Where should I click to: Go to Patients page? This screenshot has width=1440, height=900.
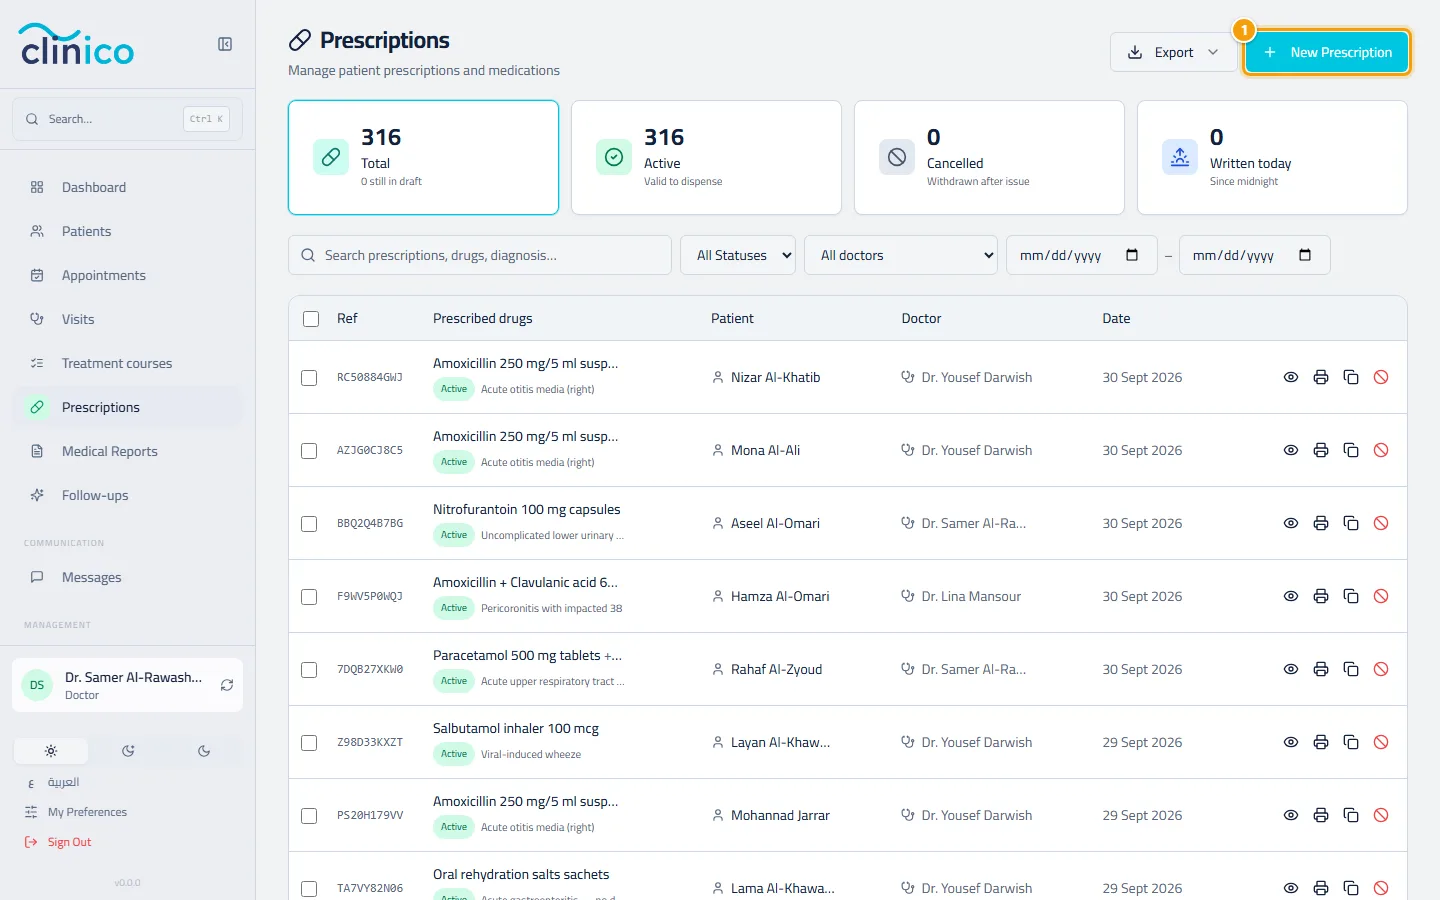tap(128, 231)
